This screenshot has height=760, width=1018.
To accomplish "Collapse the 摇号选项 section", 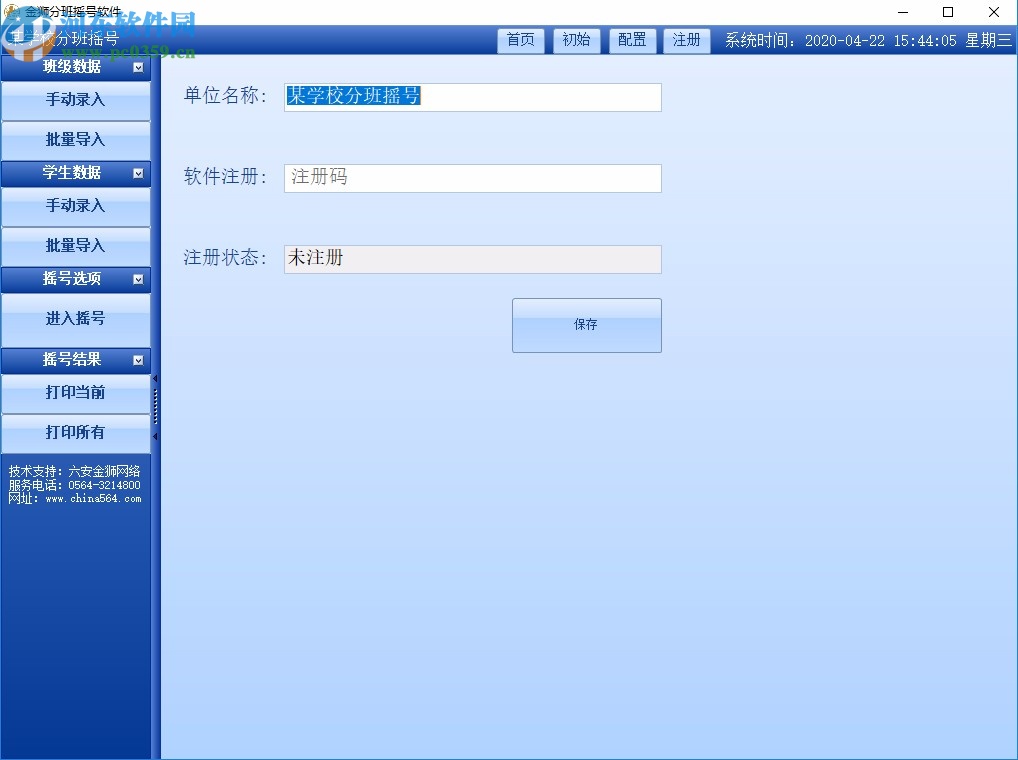I will coord(139,279).
